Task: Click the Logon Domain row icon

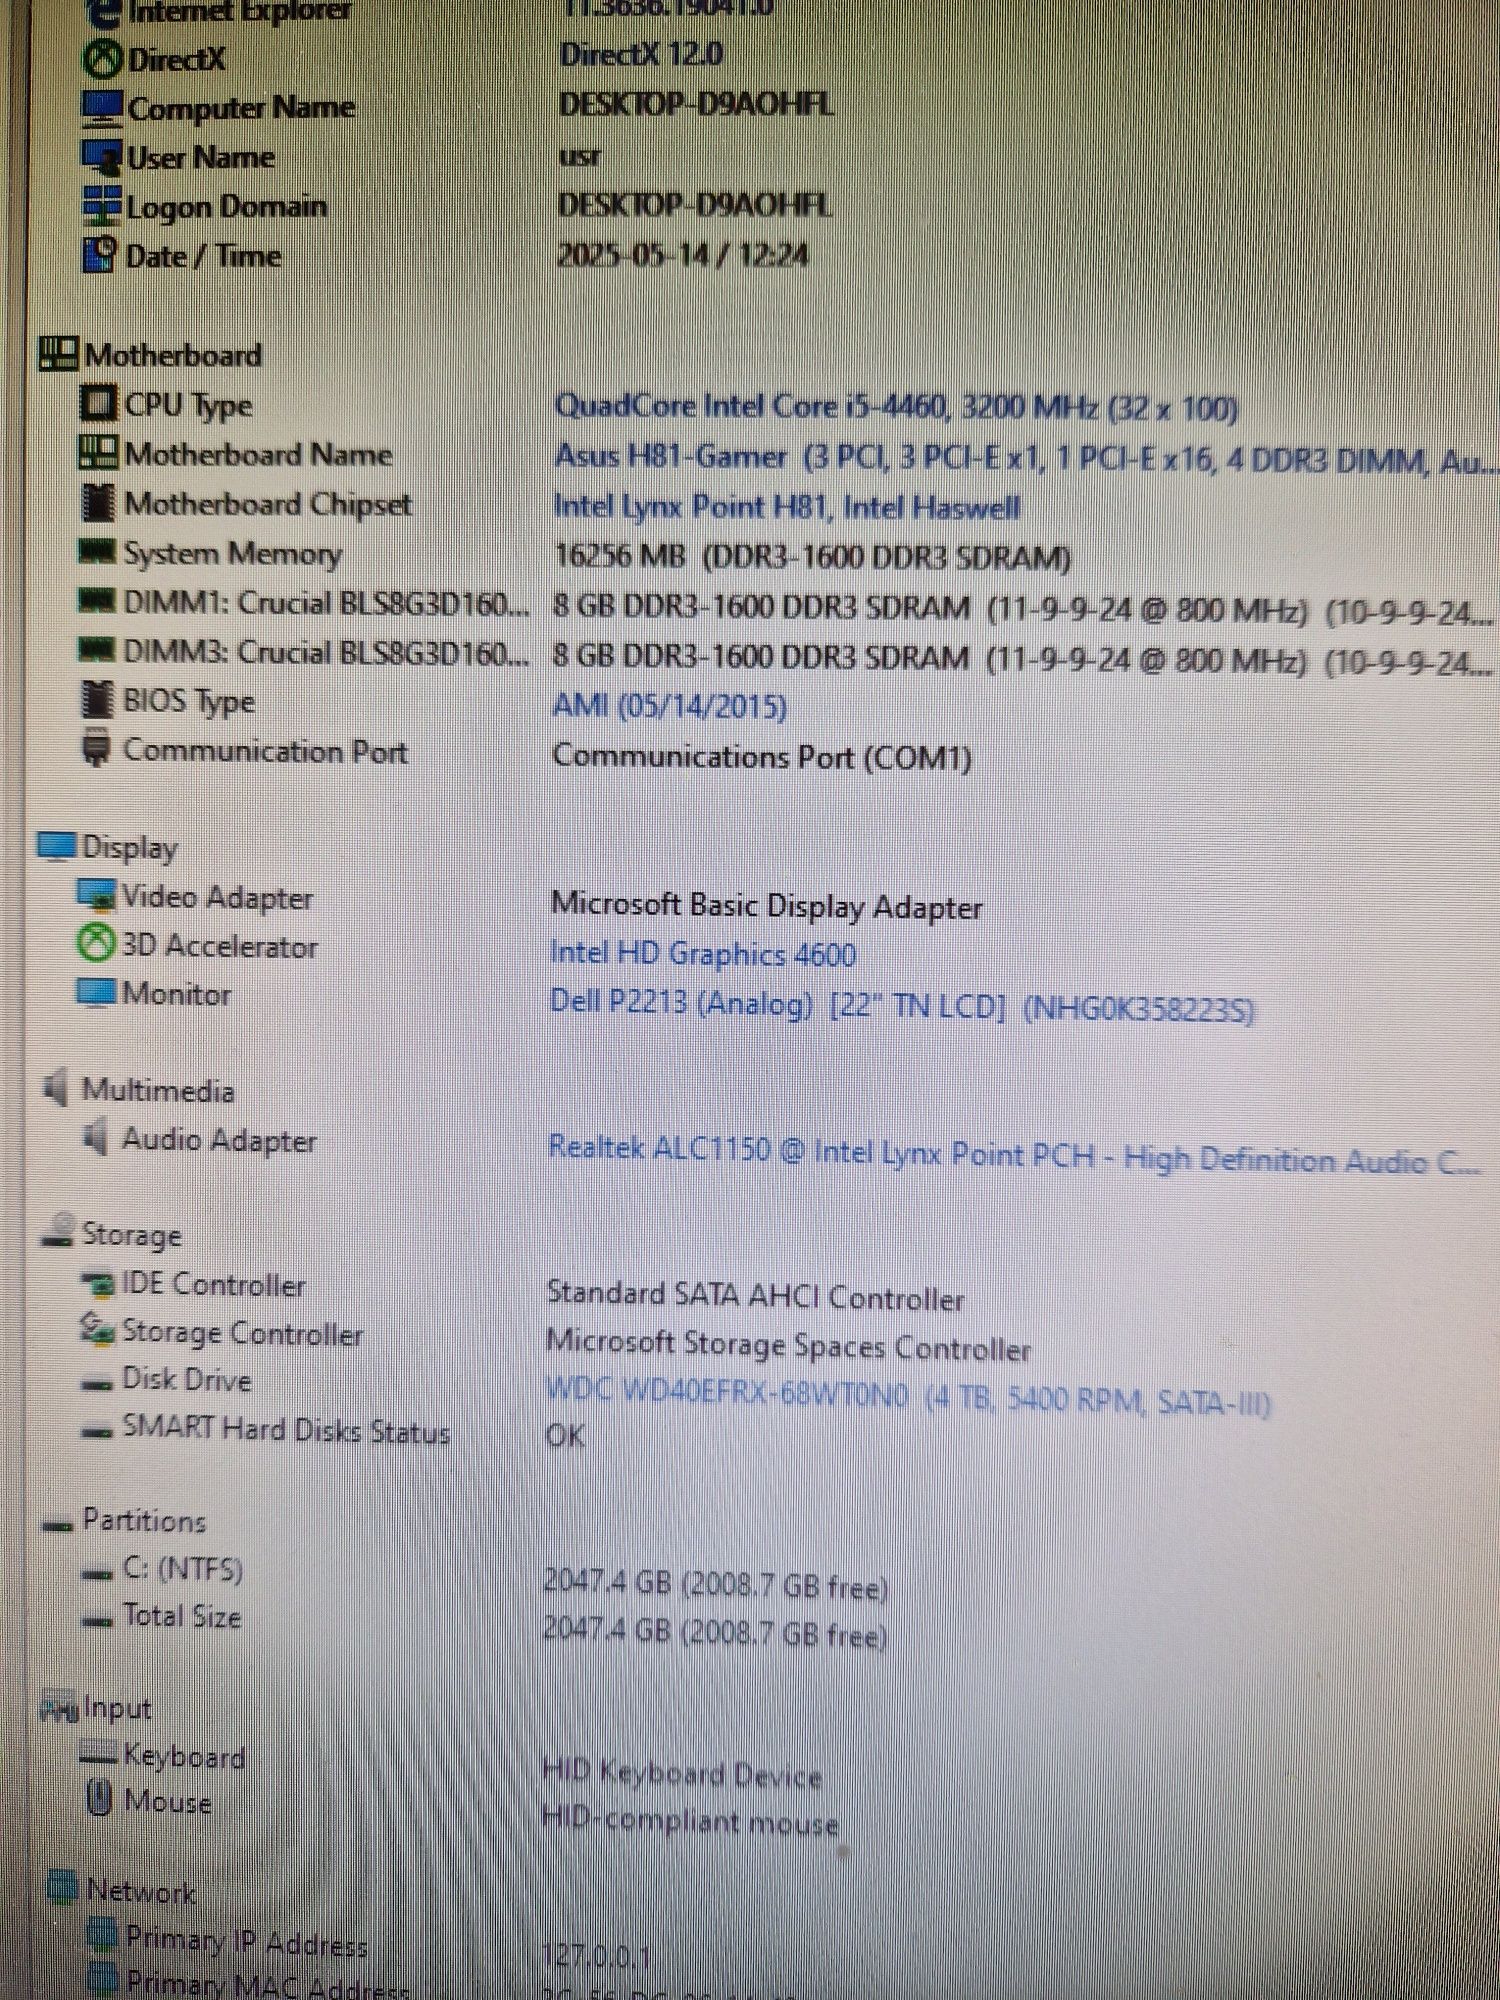Action: [102, 206]
